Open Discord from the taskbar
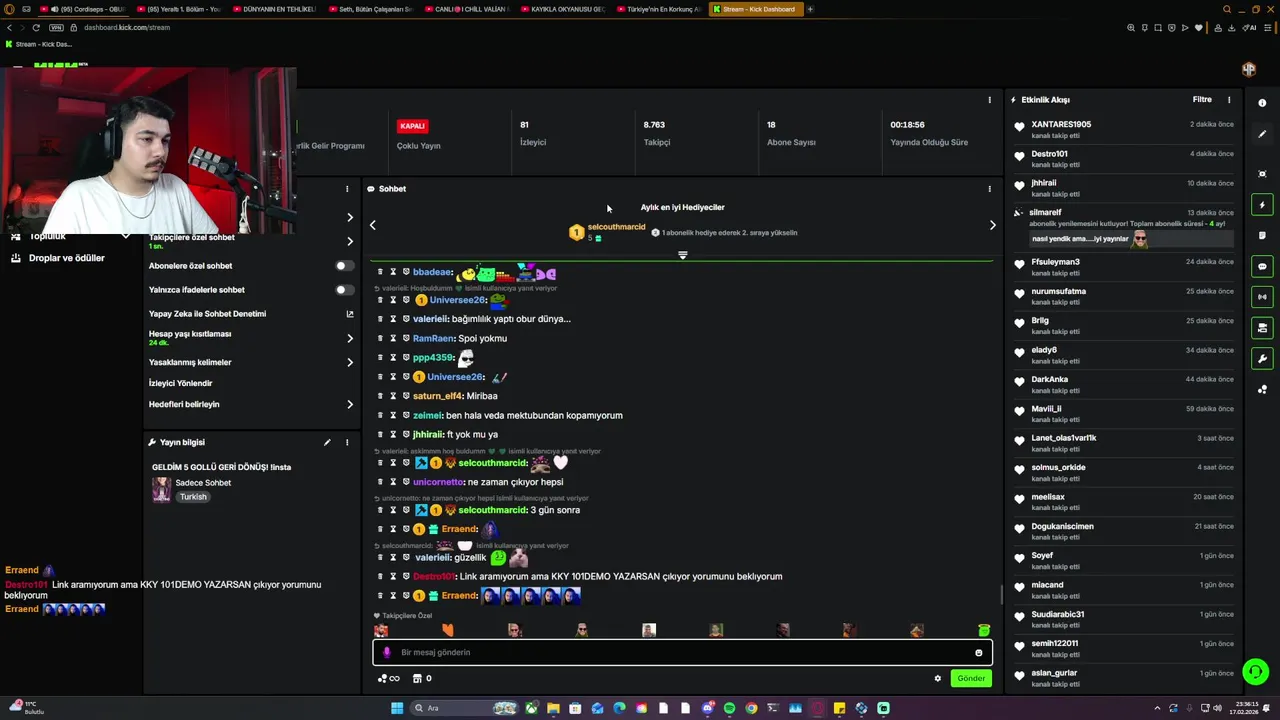Image resolution: width=1280 pixels, height=720 pixels. coord(707,708)
